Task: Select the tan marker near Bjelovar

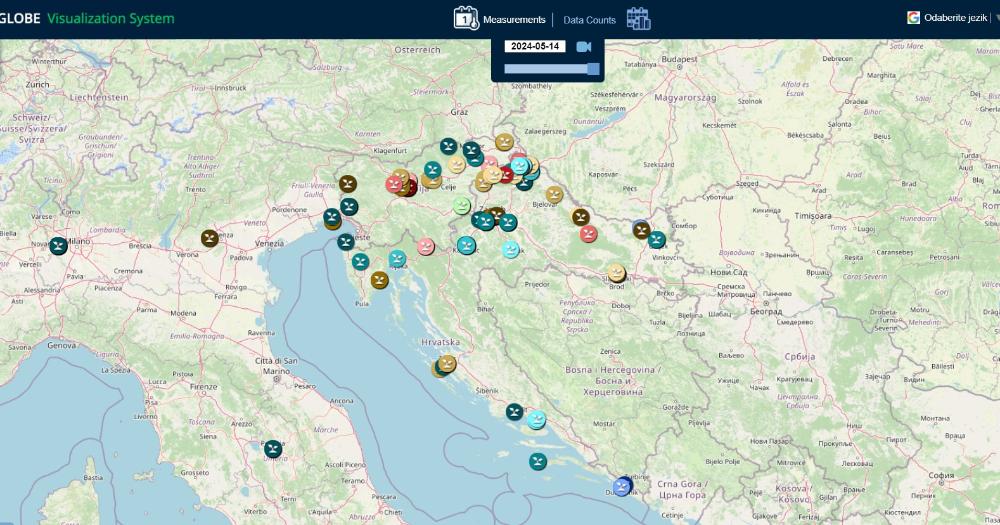Action: (555, 194)
